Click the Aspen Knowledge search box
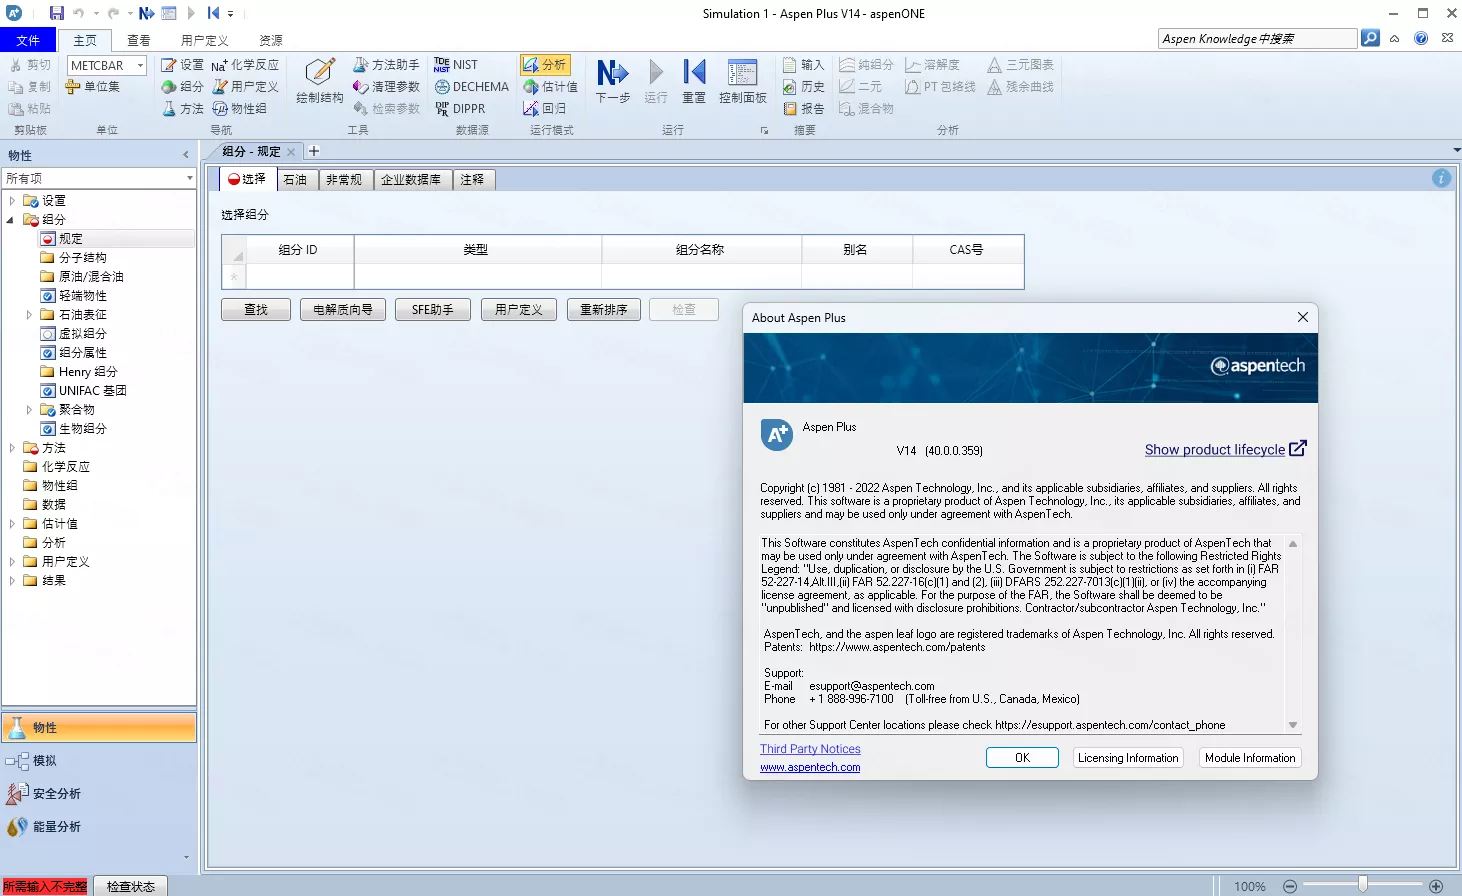This screenshot has height=896, width=1462. (x=1255, y=38)
